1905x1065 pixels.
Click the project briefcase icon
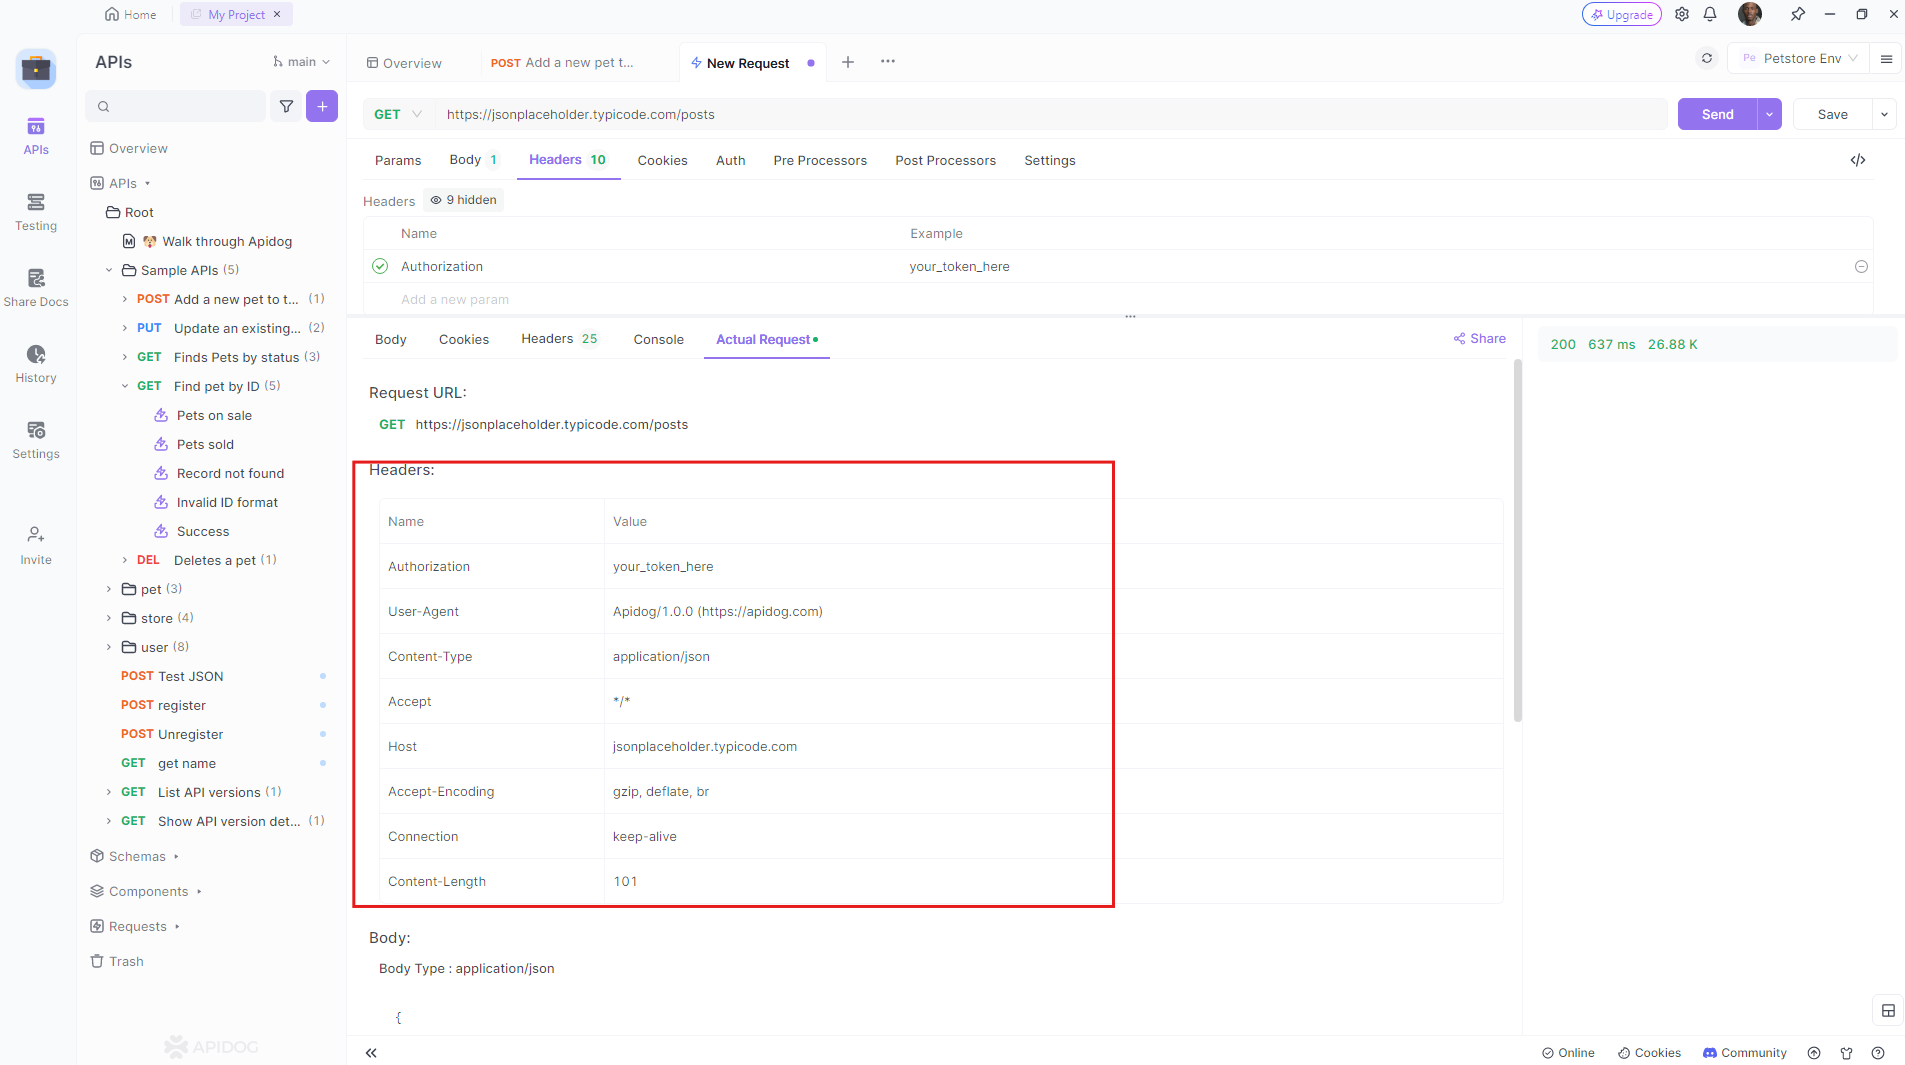tap(36, 68)
